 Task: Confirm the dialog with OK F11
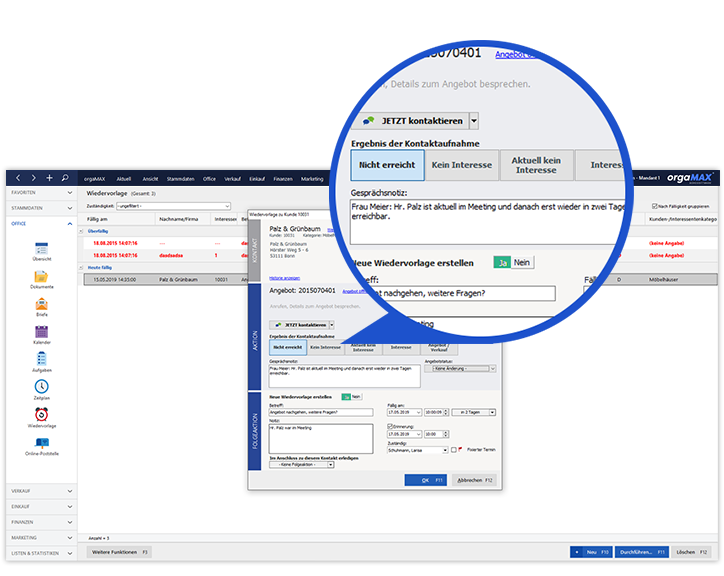click(425, 480)
